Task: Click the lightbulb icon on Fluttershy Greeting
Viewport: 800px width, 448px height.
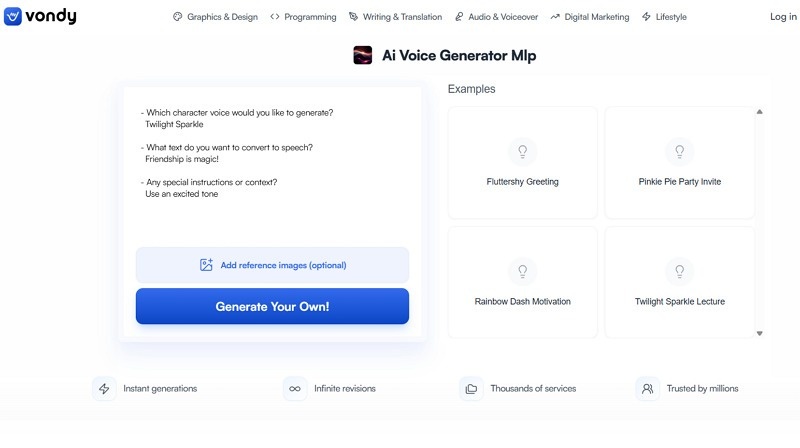Action: coord(522,152)
